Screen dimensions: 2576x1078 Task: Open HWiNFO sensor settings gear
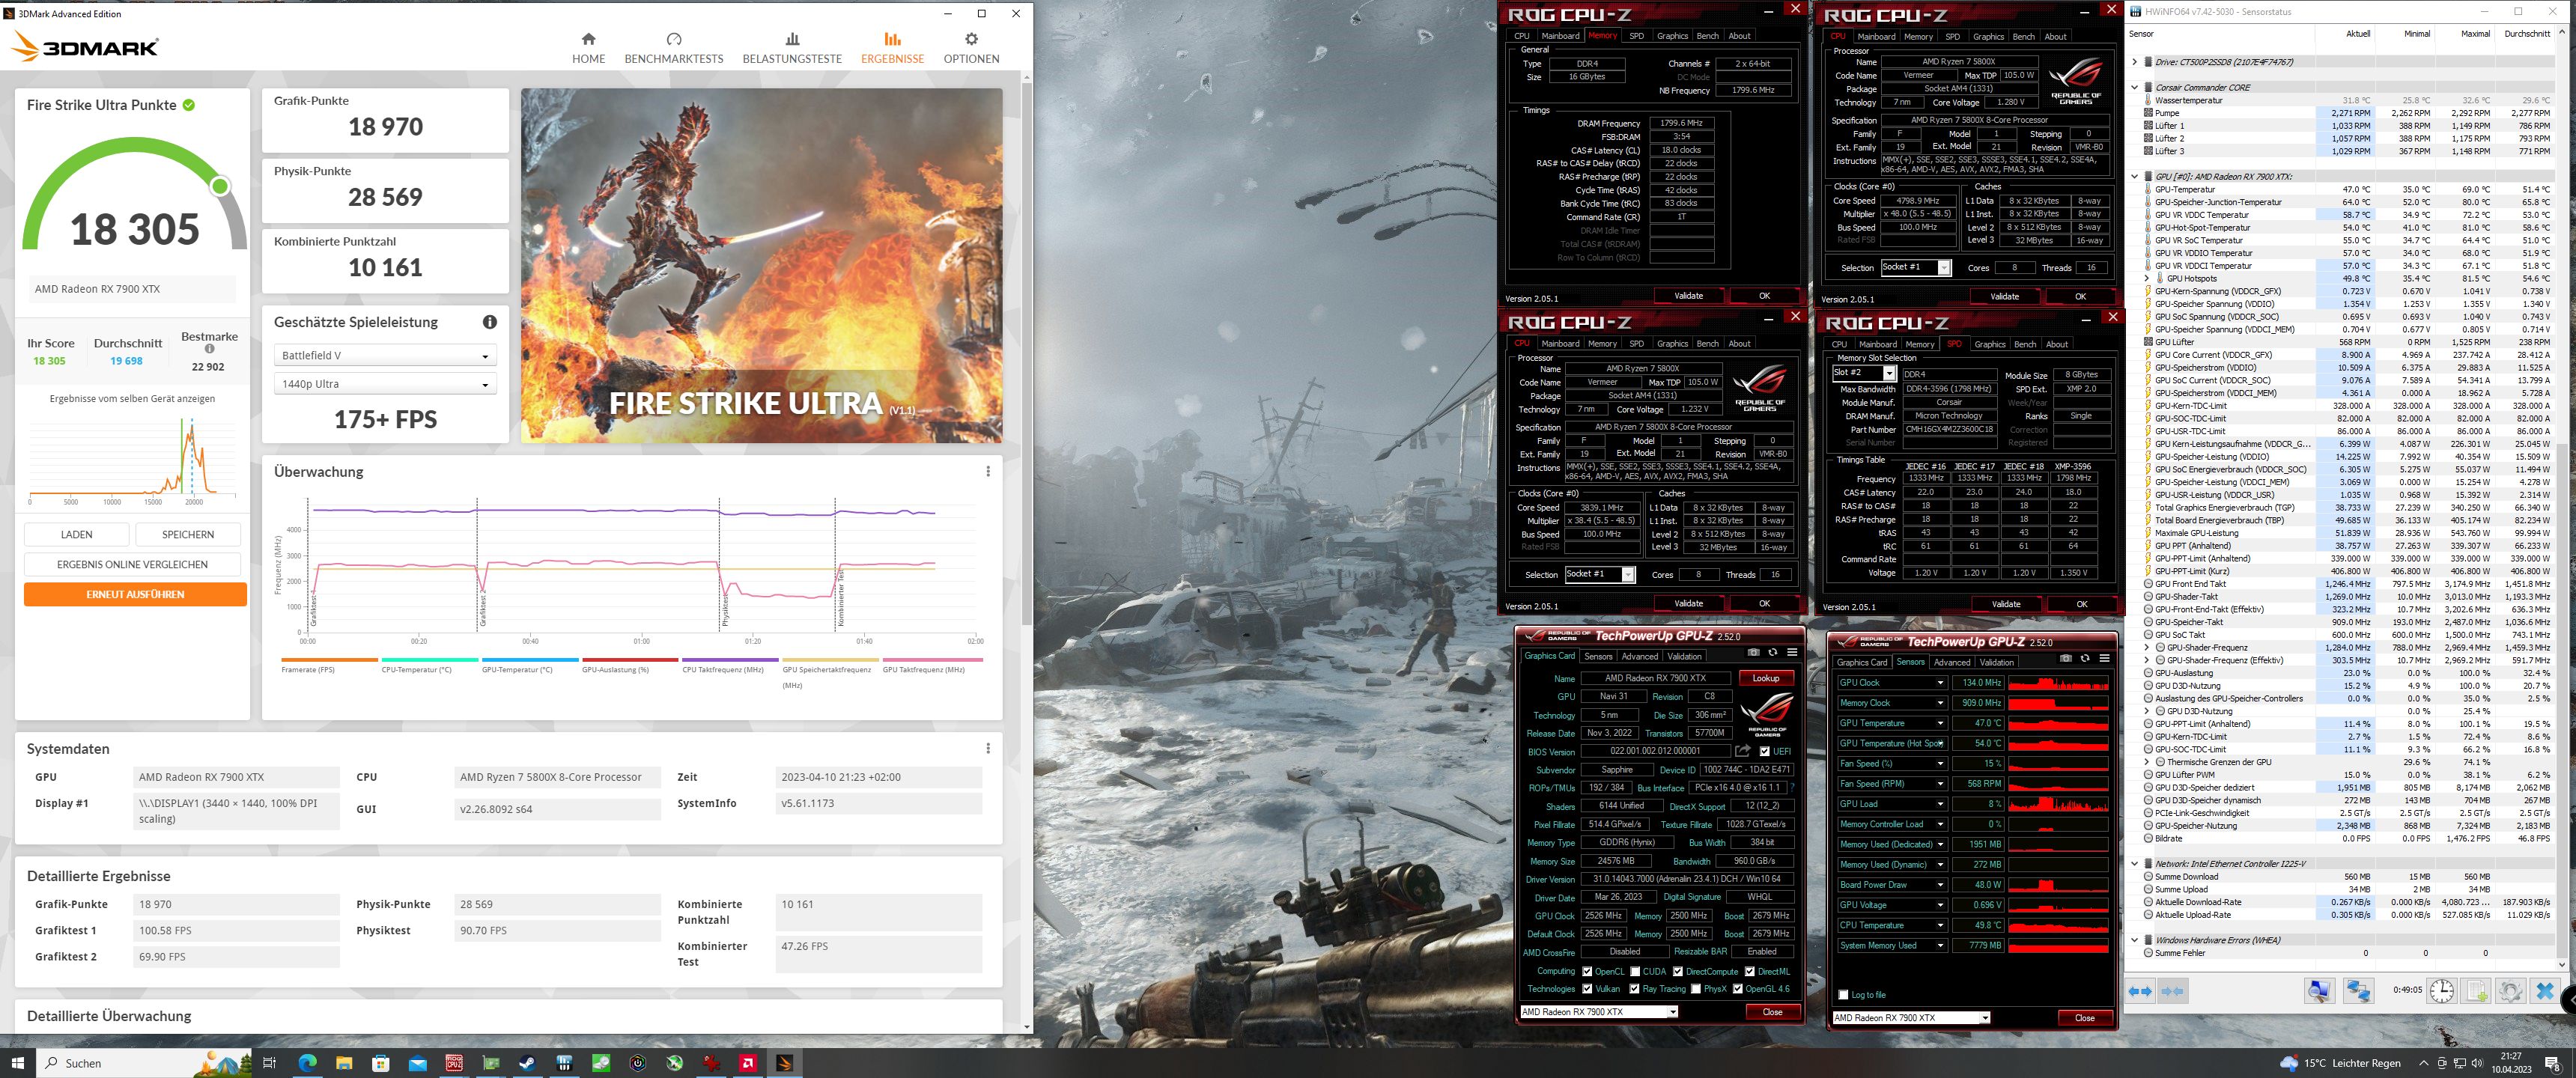pos(2510,991)
